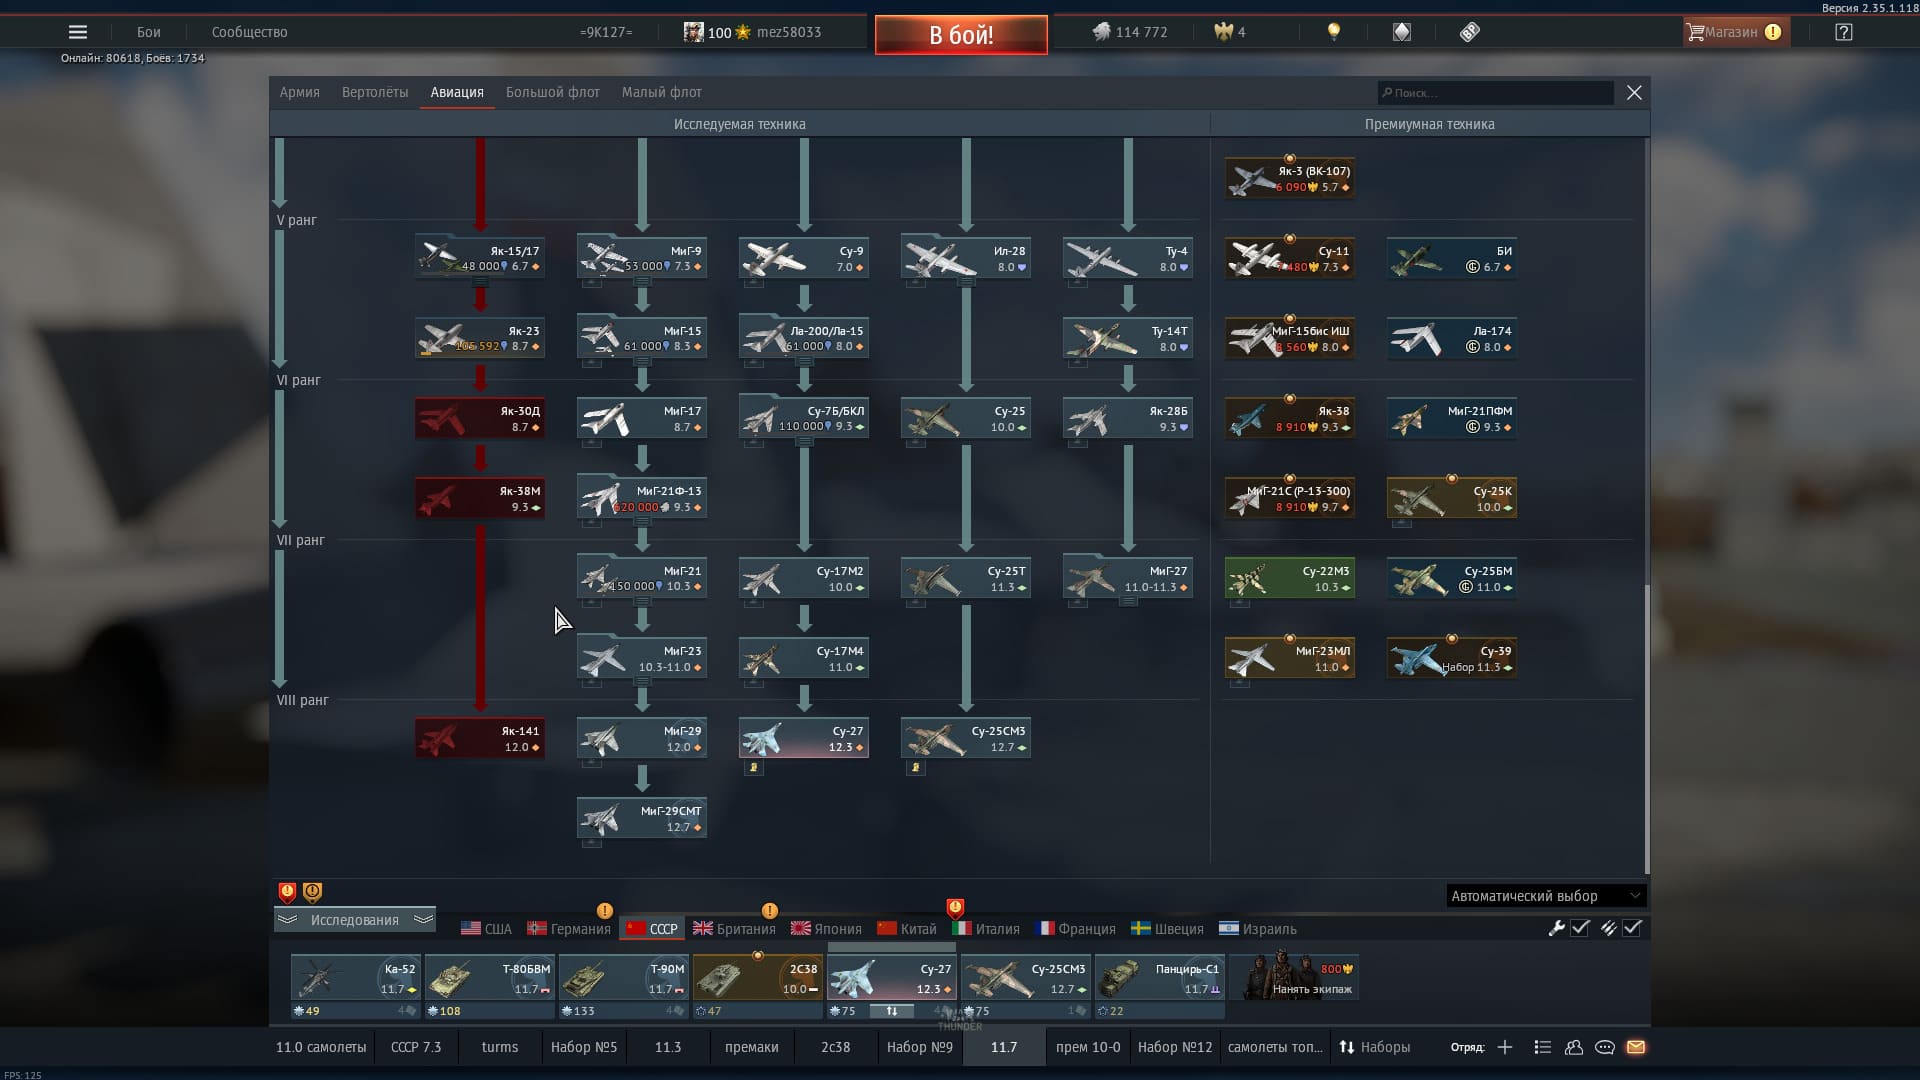
Task: Switch to the Армия tab
Action: pyautogui.click(x=300, y=92)
